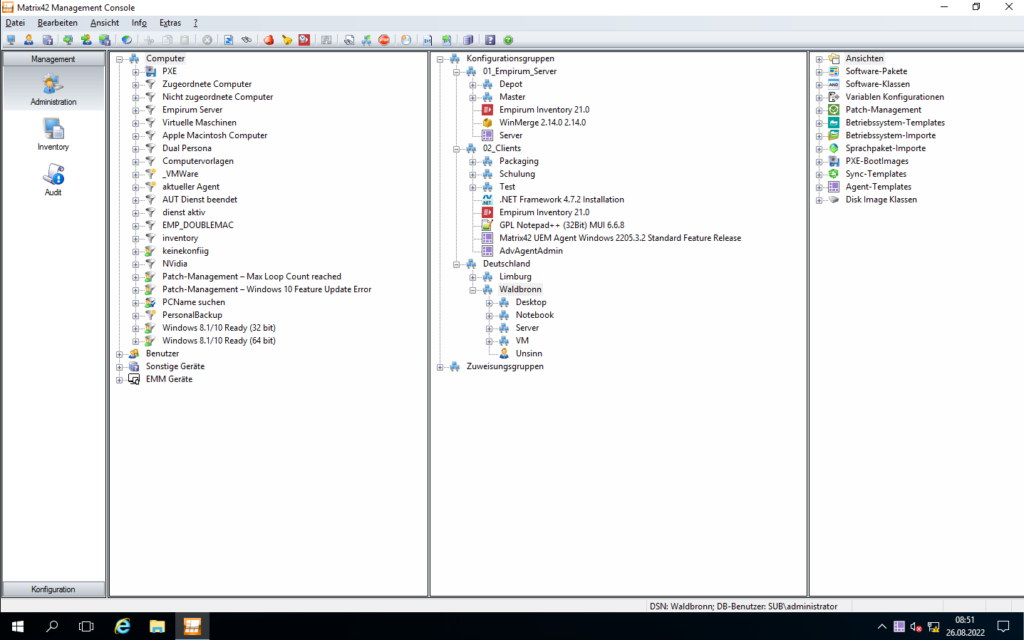Select Apple Macintosh Computer entry
1024x640 pixels.
pyautogui.click(x=215, y=135)
